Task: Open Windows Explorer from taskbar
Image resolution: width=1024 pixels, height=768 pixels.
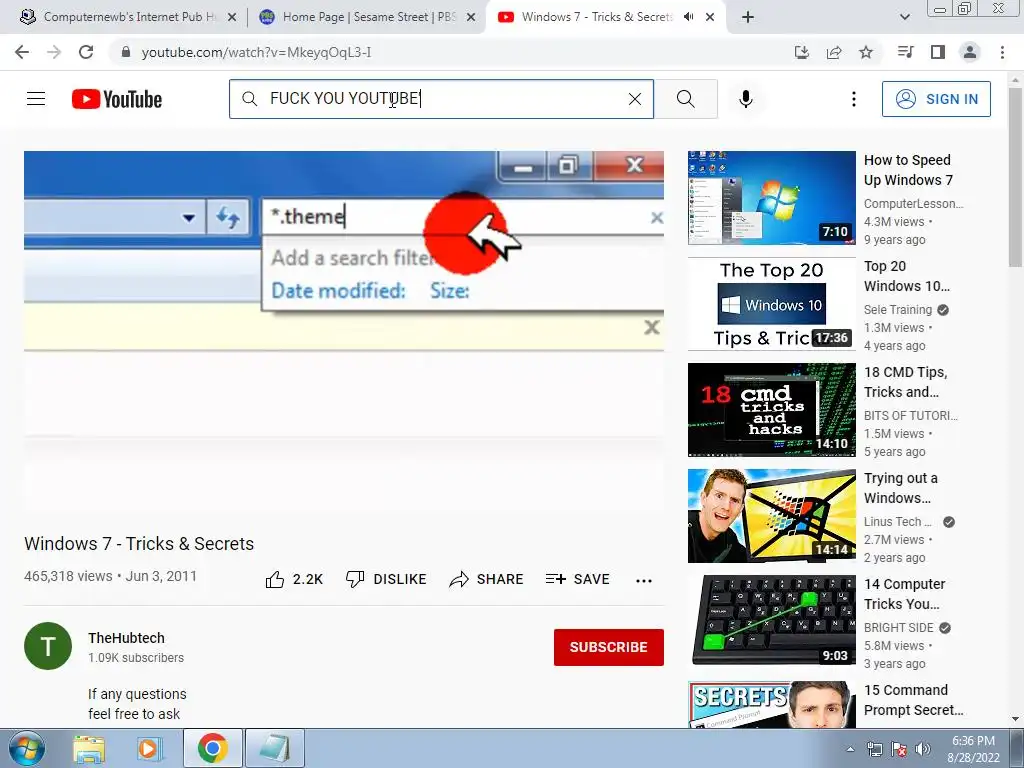Action: pyautogui.click(x=89, y=748)
